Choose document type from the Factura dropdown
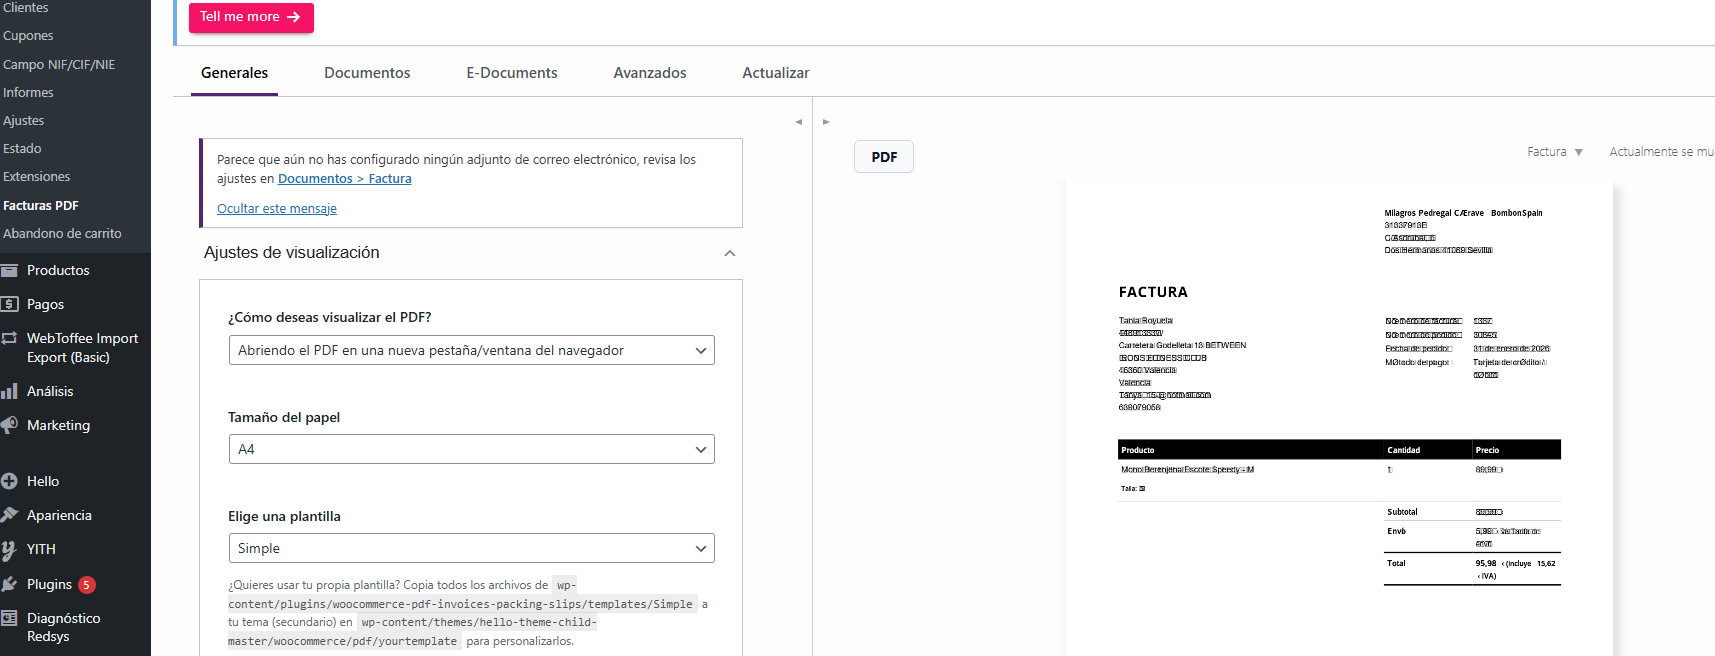 point(1555,152)
